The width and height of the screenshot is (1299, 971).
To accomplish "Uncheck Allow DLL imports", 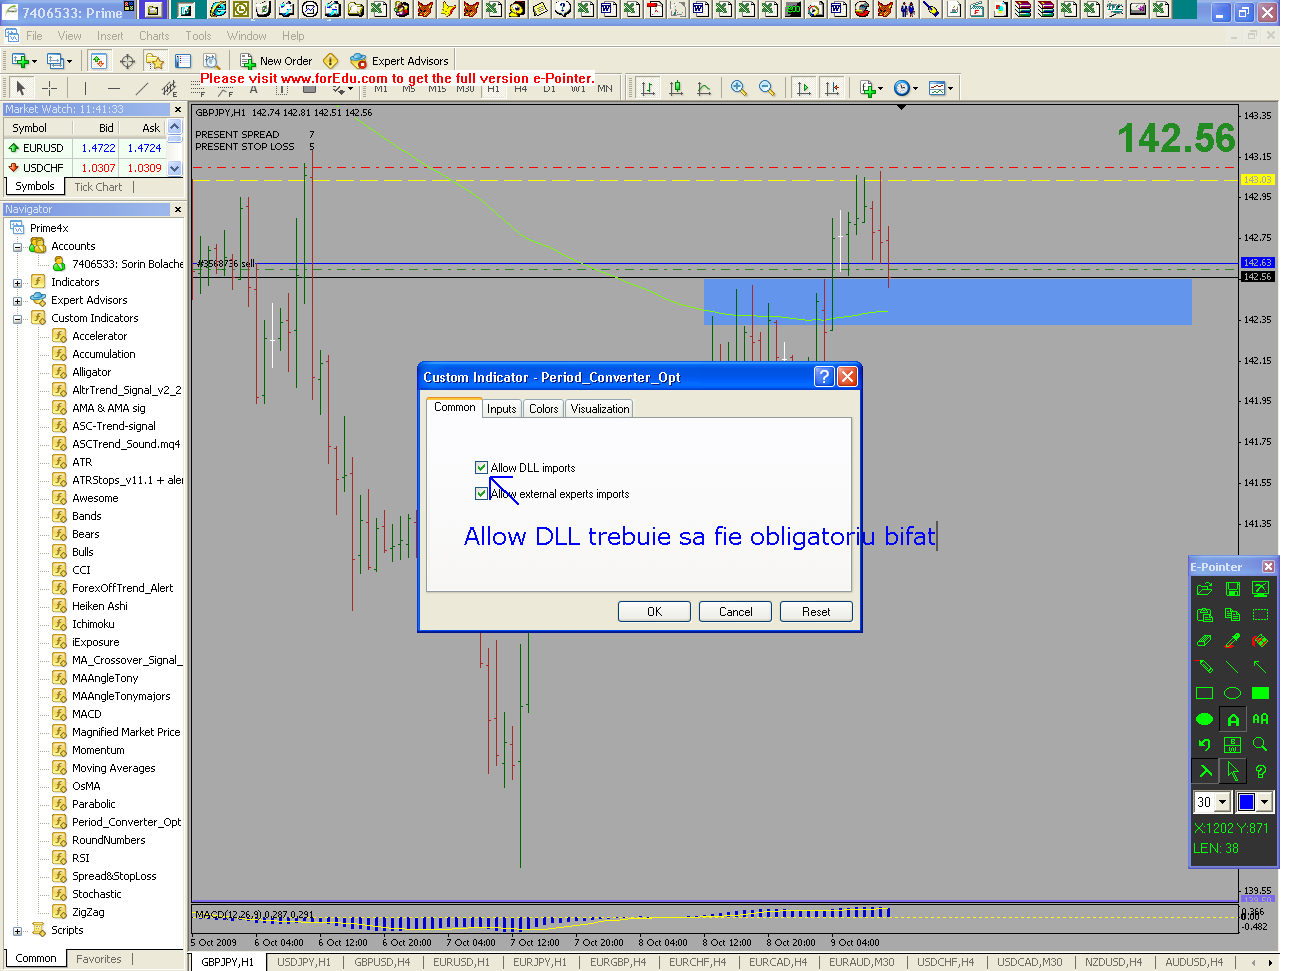I will click(x=482, y=467).
